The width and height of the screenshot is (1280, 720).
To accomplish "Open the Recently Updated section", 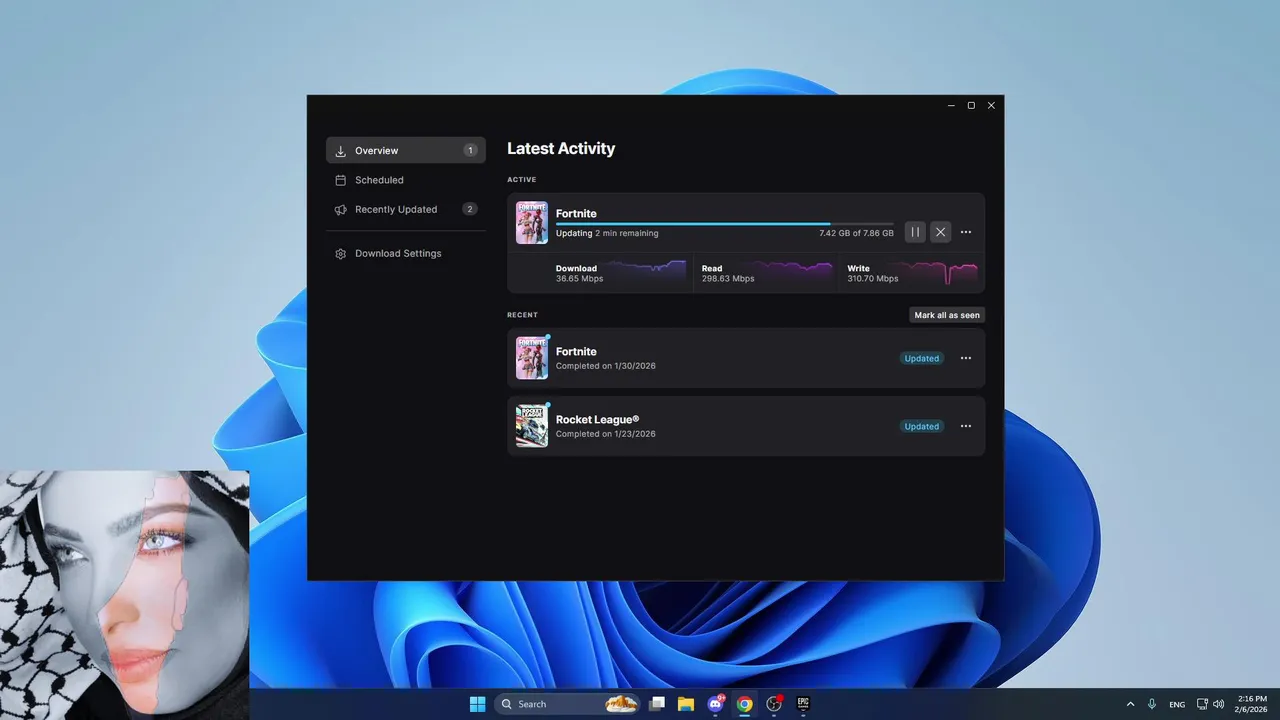I will tap(406, 209).
